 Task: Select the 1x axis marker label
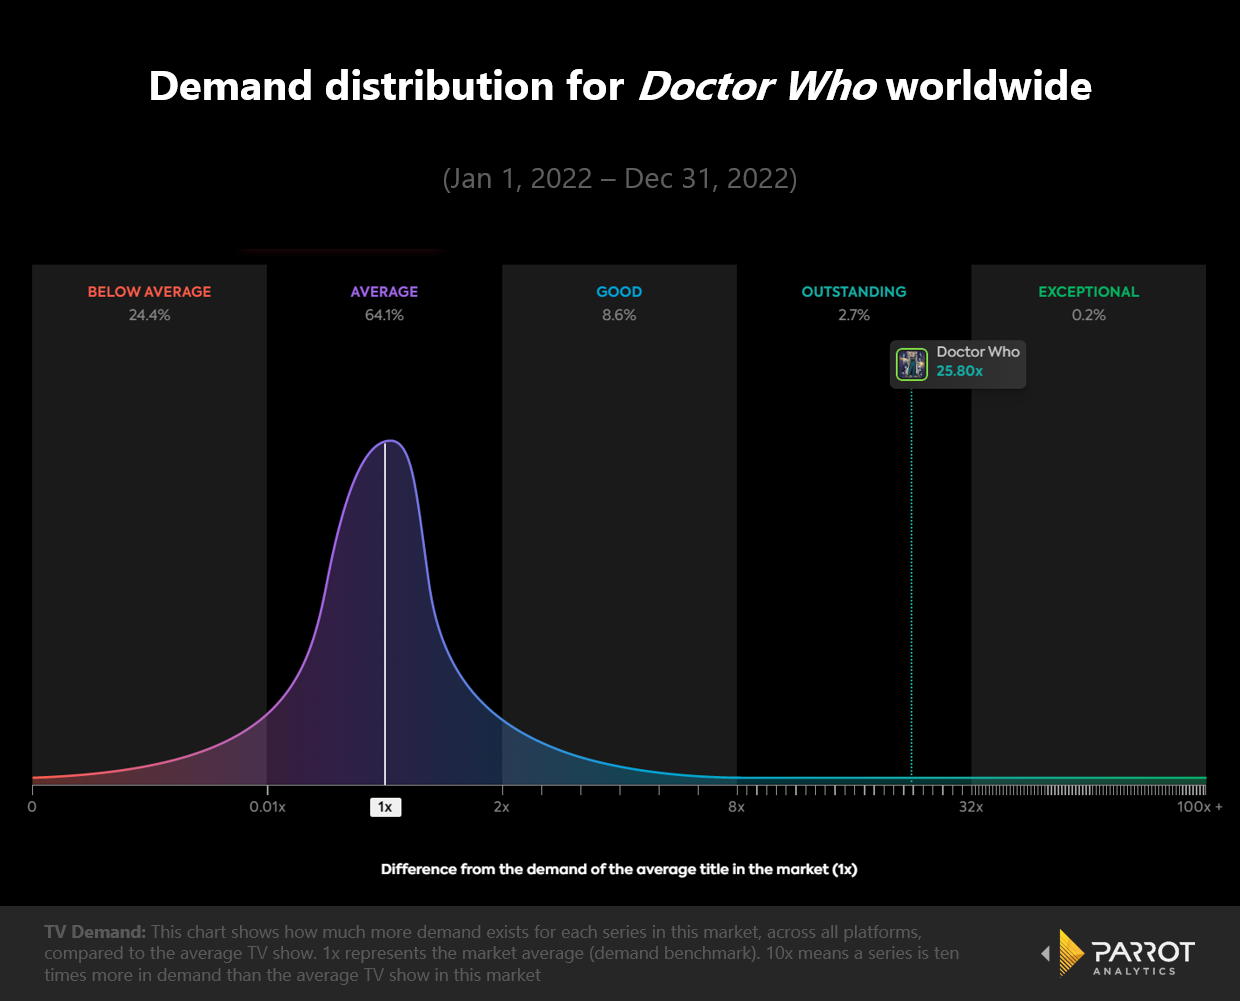click(x=385, y=807)
